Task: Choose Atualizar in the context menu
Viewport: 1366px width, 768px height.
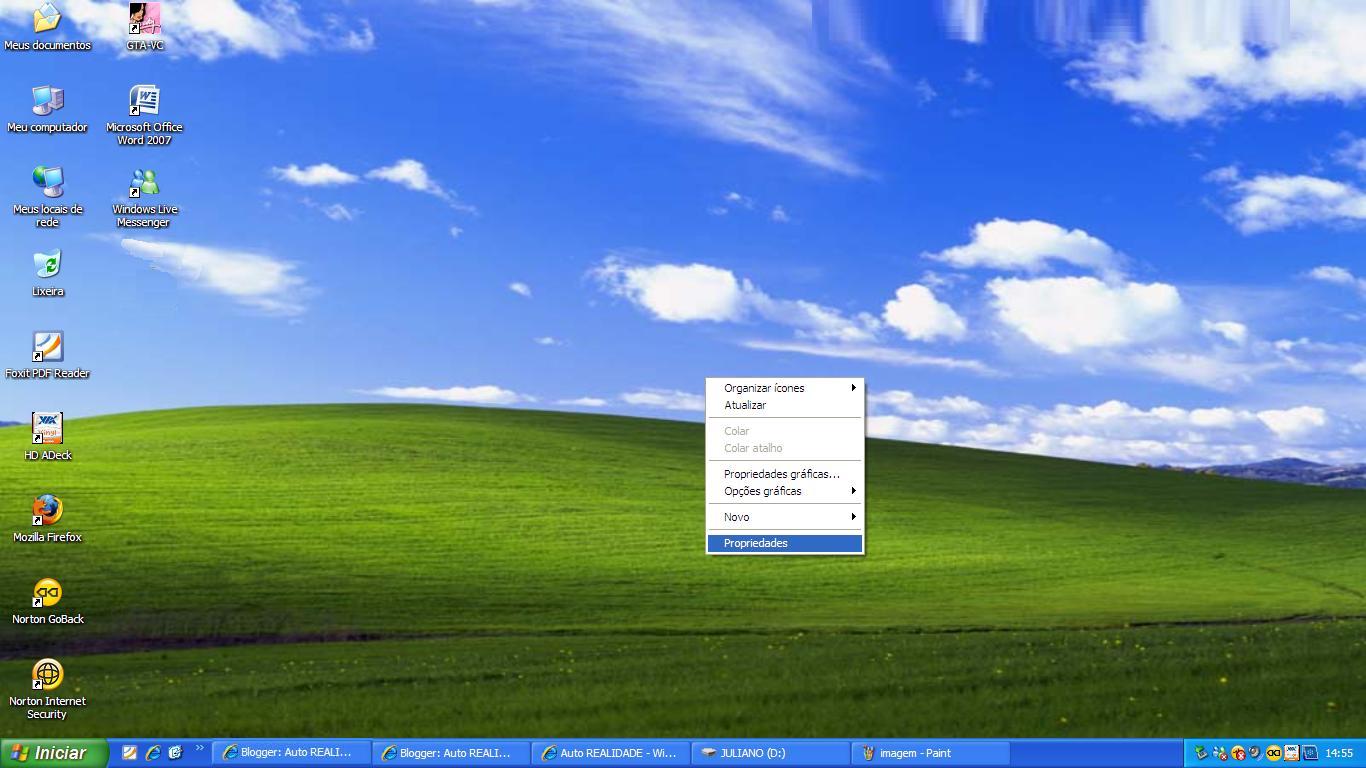Action: tap(785, 405)
